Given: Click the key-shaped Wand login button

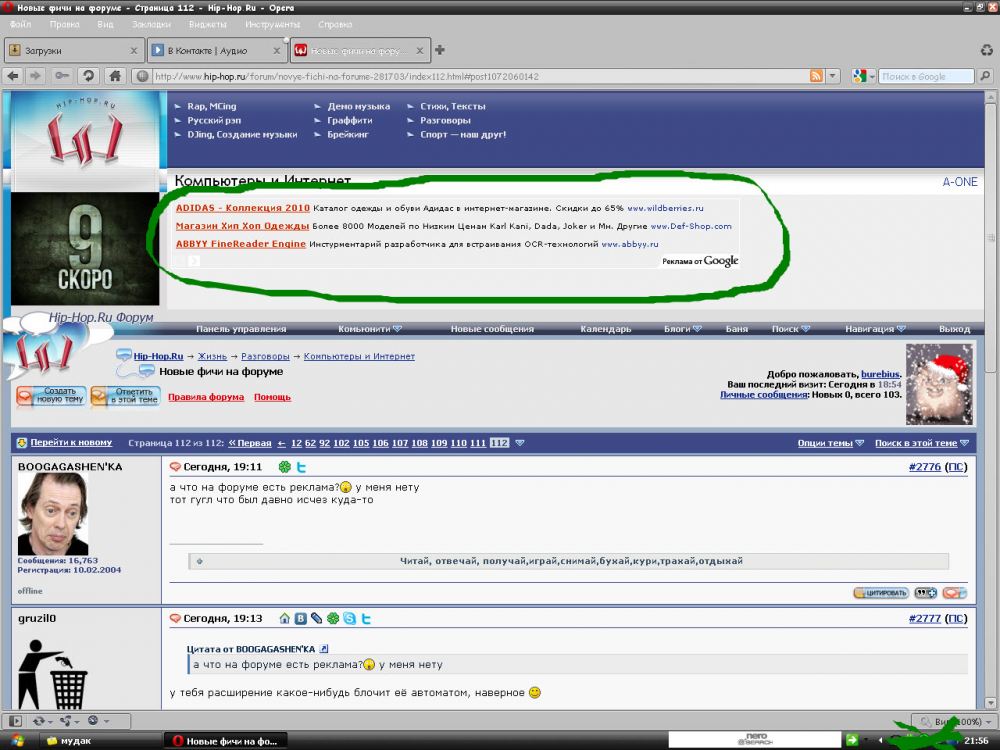Looking at the screenshot, I should [x=61, y=76].
